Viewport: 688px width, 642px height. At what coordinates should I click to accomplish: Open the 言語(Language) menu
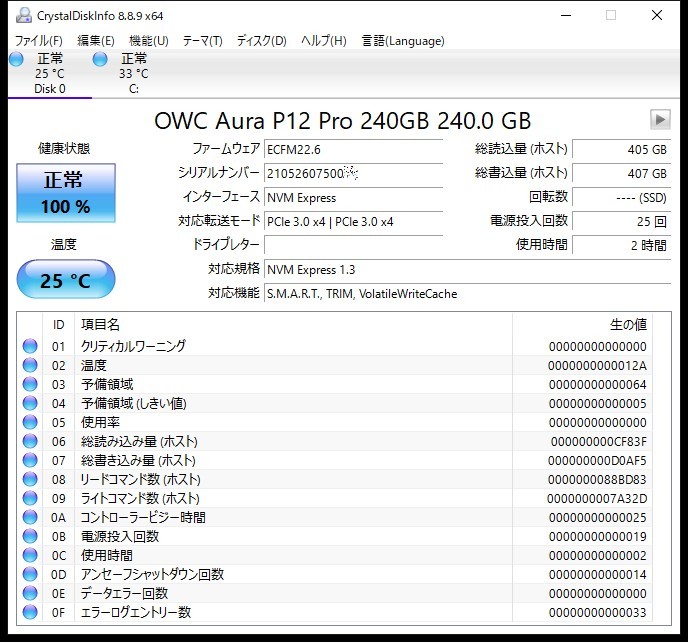click(403, 41)
